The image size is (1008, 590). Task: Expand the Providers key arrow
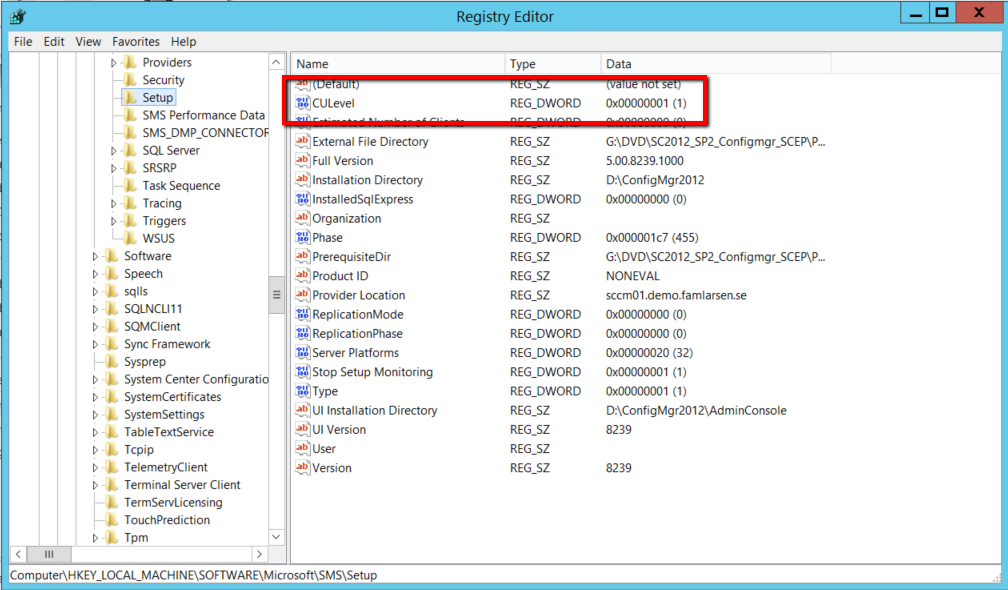point(114,63)
